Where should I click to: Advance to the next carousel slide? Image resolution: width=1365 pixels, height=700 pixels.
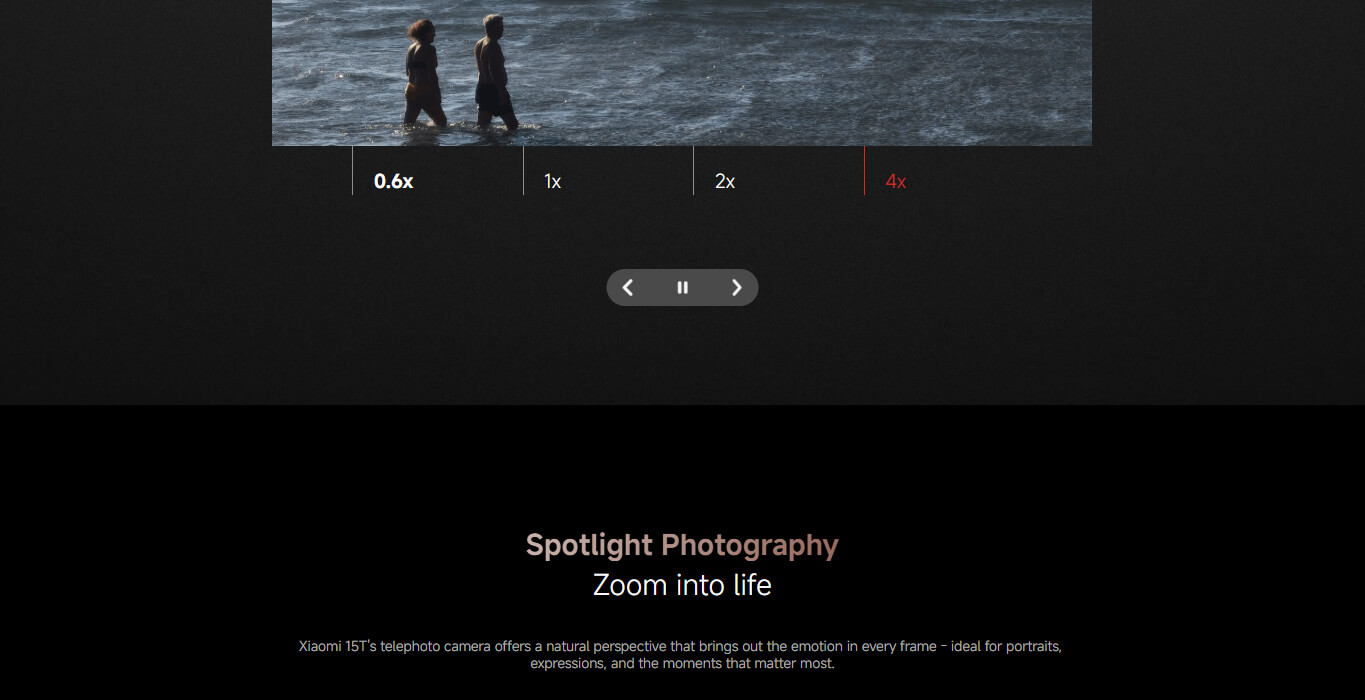pos(737,288)
